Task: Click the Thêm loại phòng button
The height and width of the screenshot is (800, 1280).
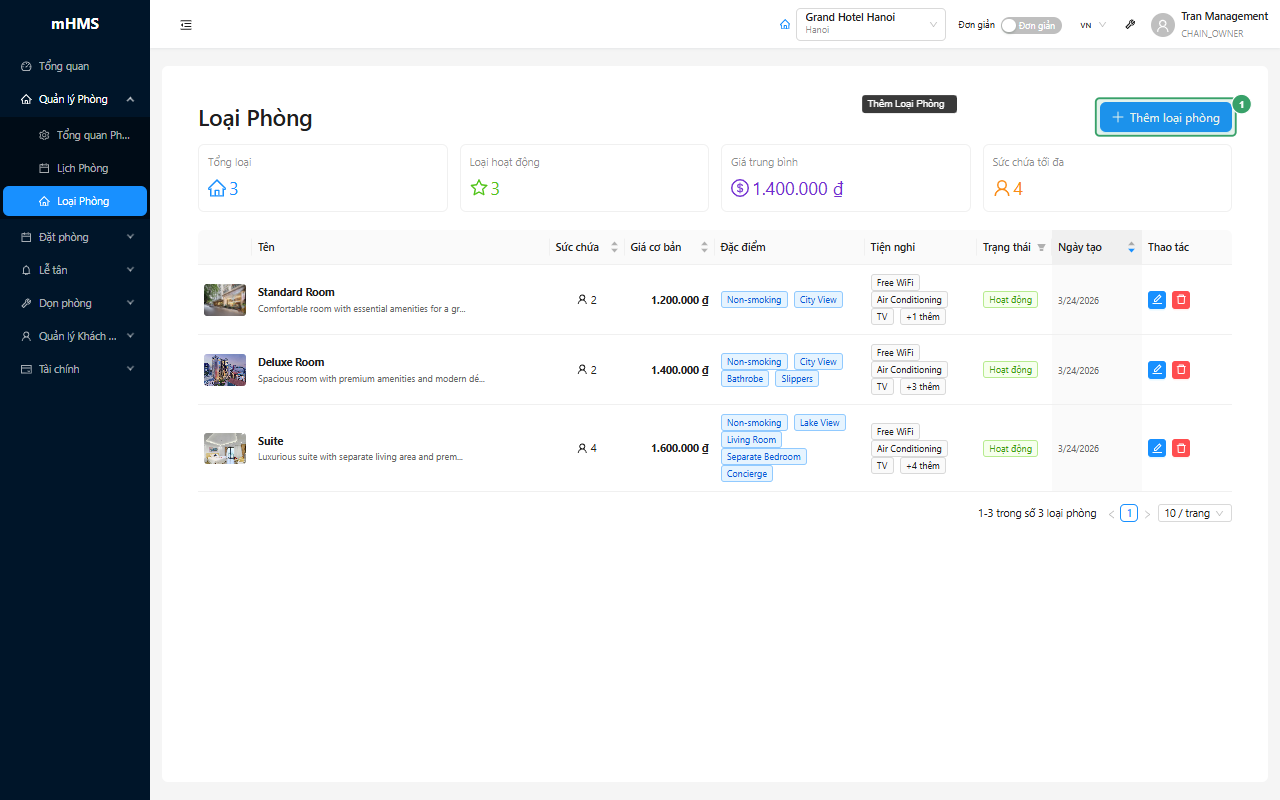Action: (x=1166, y=117)
